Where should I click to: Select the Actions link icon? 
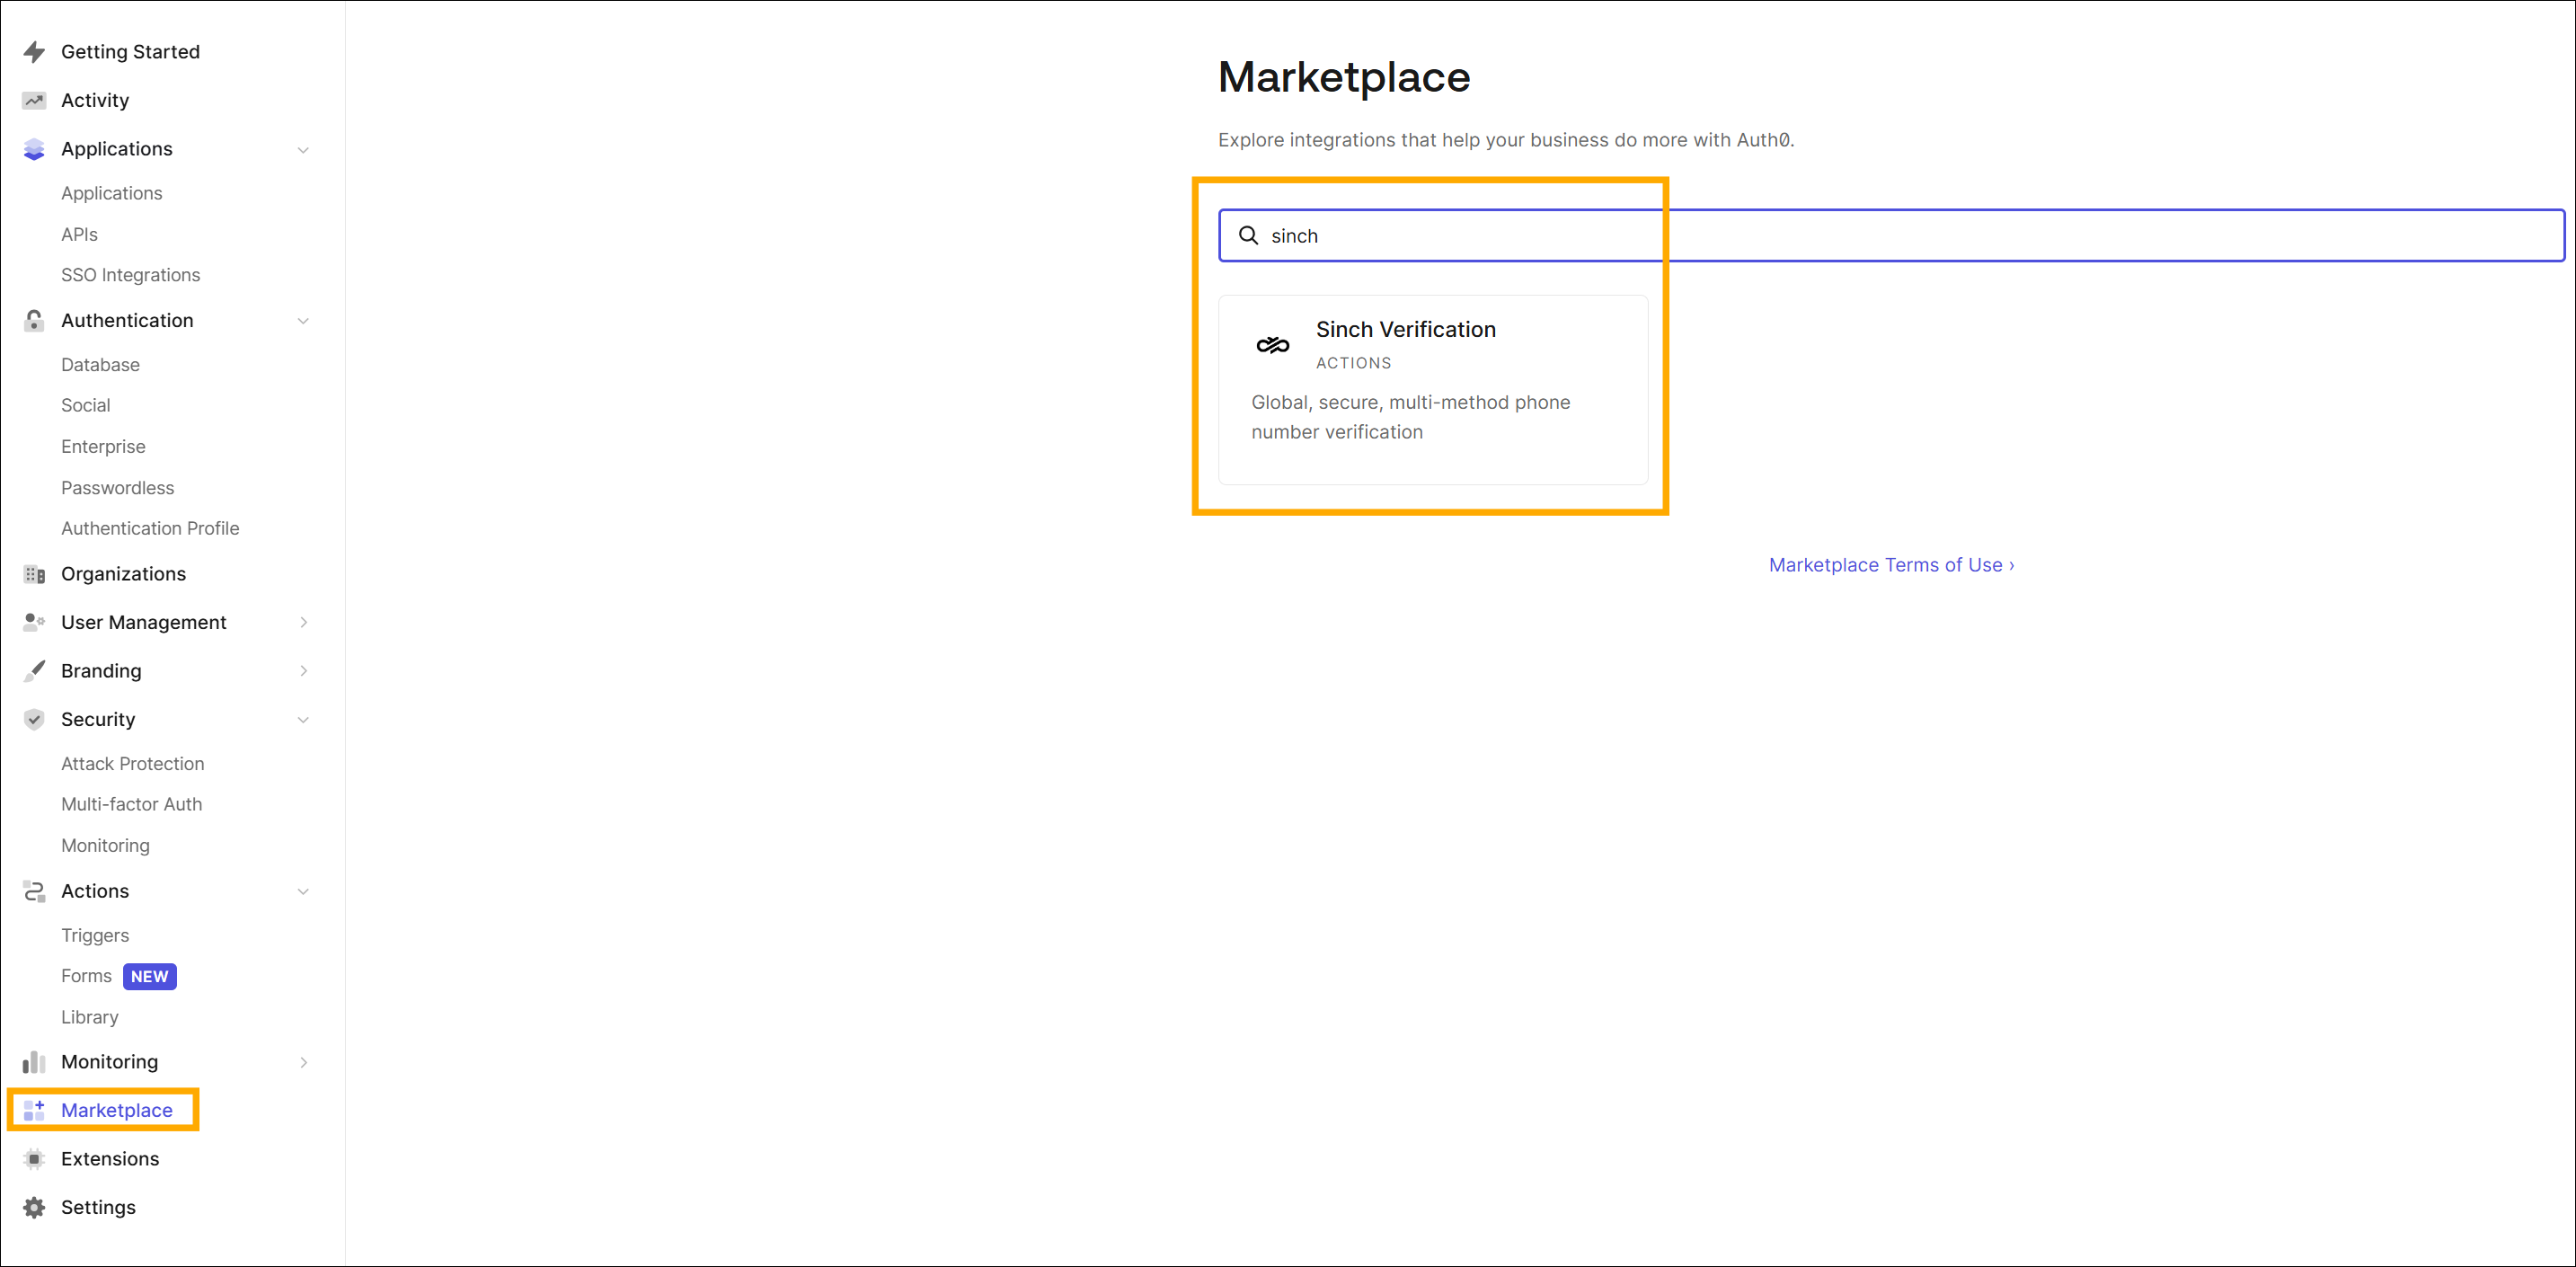tap(33, 890)
